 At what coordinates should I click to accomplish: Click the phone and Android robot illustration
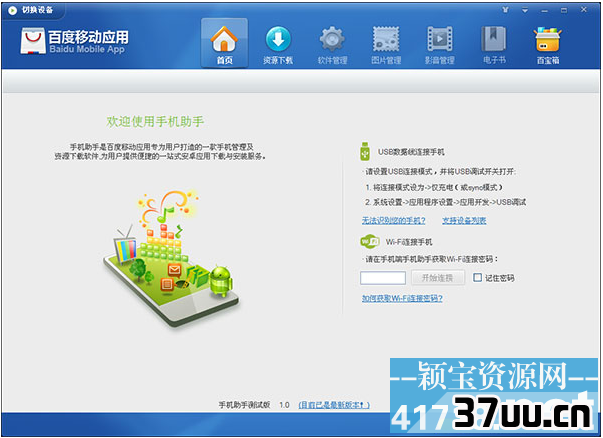click(171, 259)
